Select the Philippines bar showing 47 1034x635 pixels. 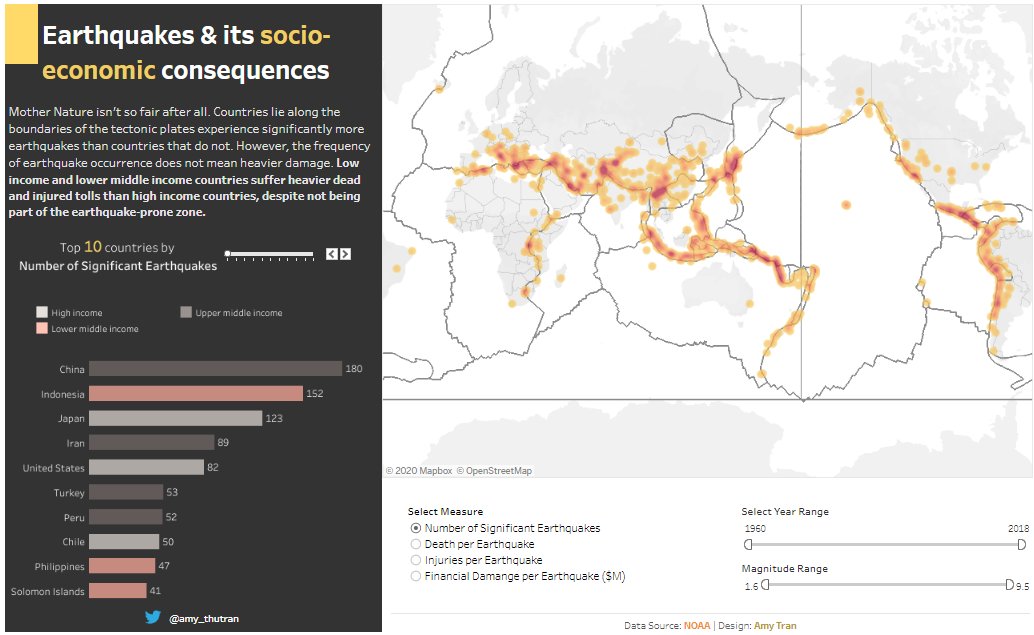(x=122, y=566)
